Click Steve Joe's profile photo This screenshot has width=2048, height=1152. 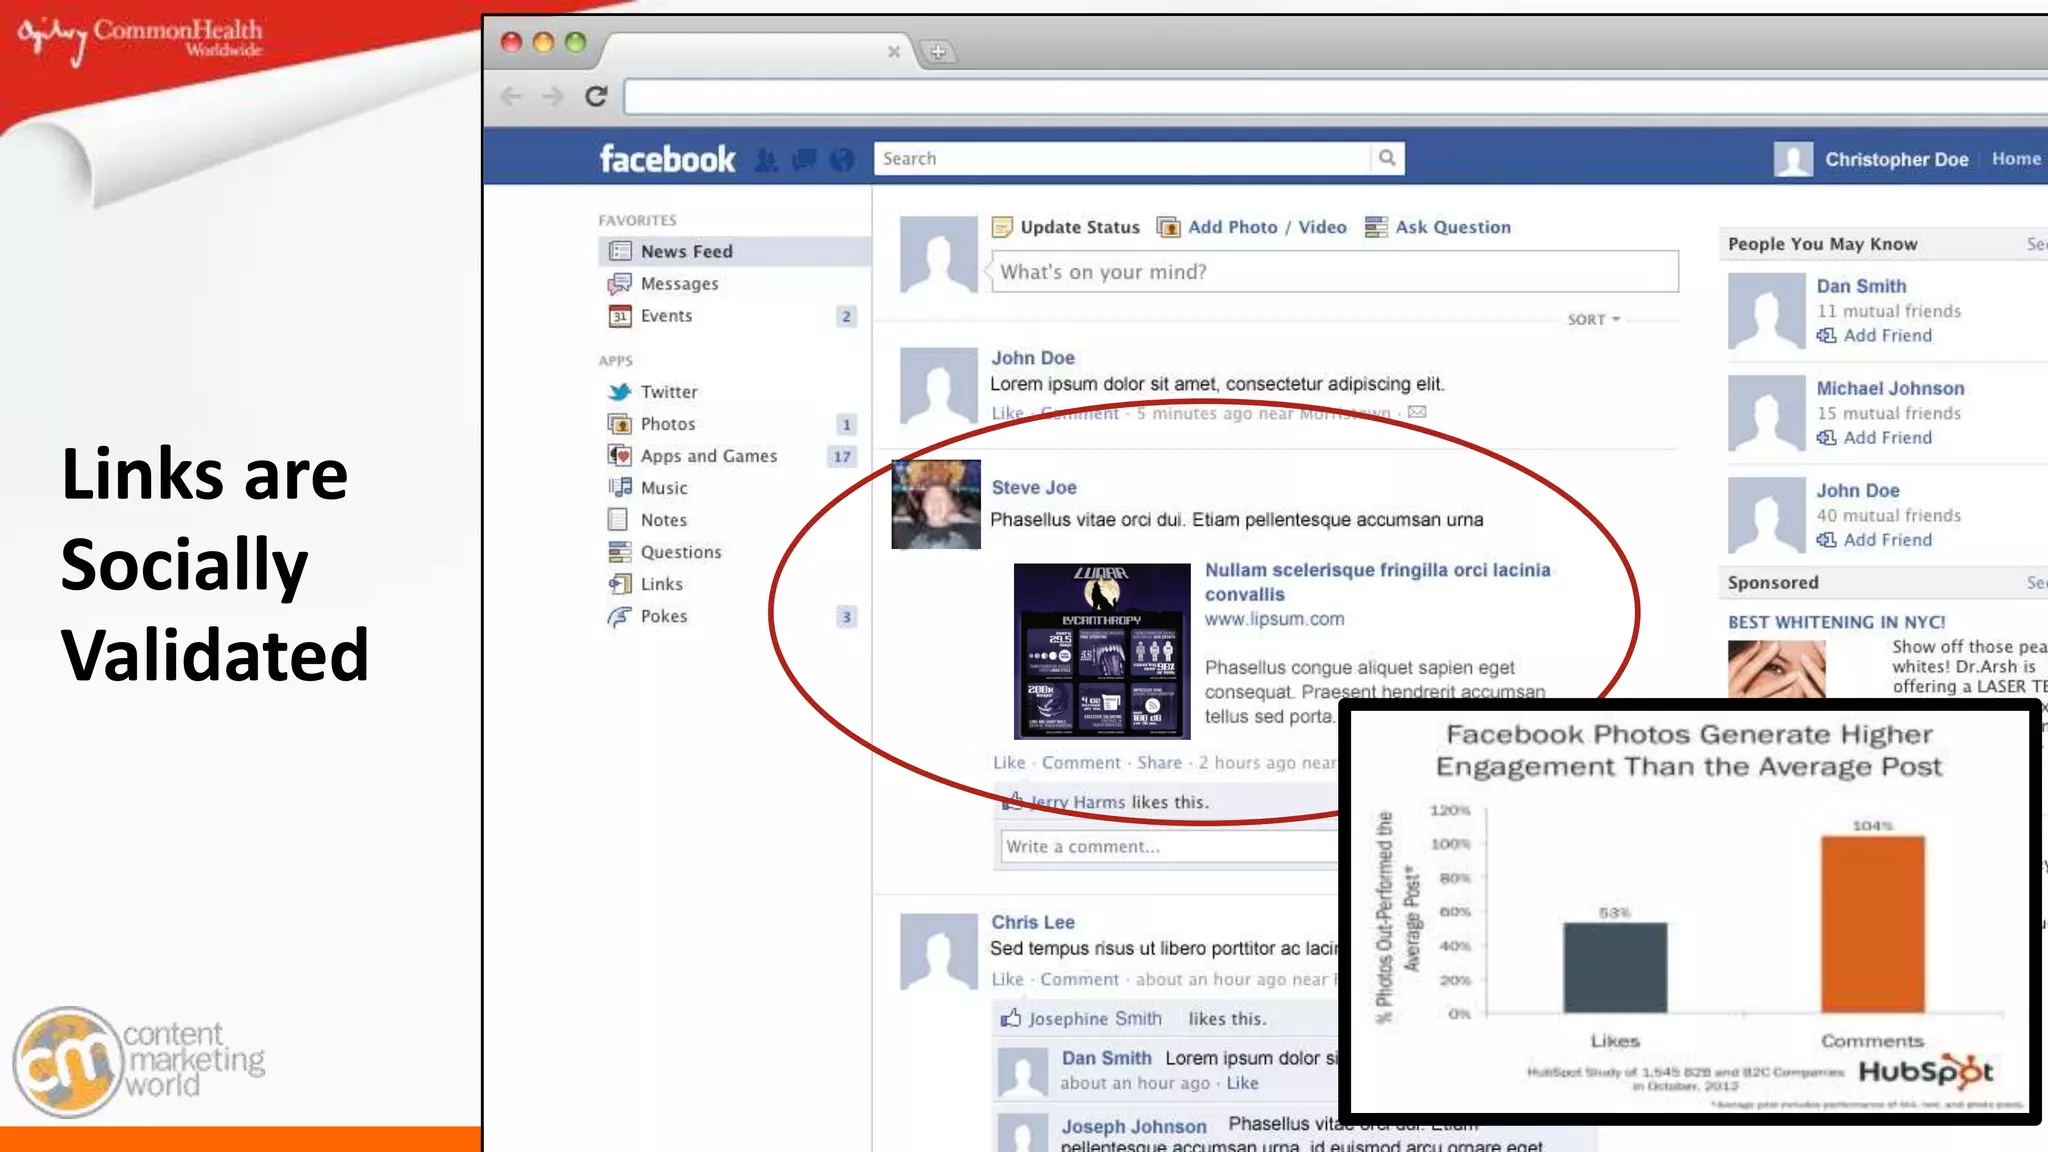pos(936,504)
